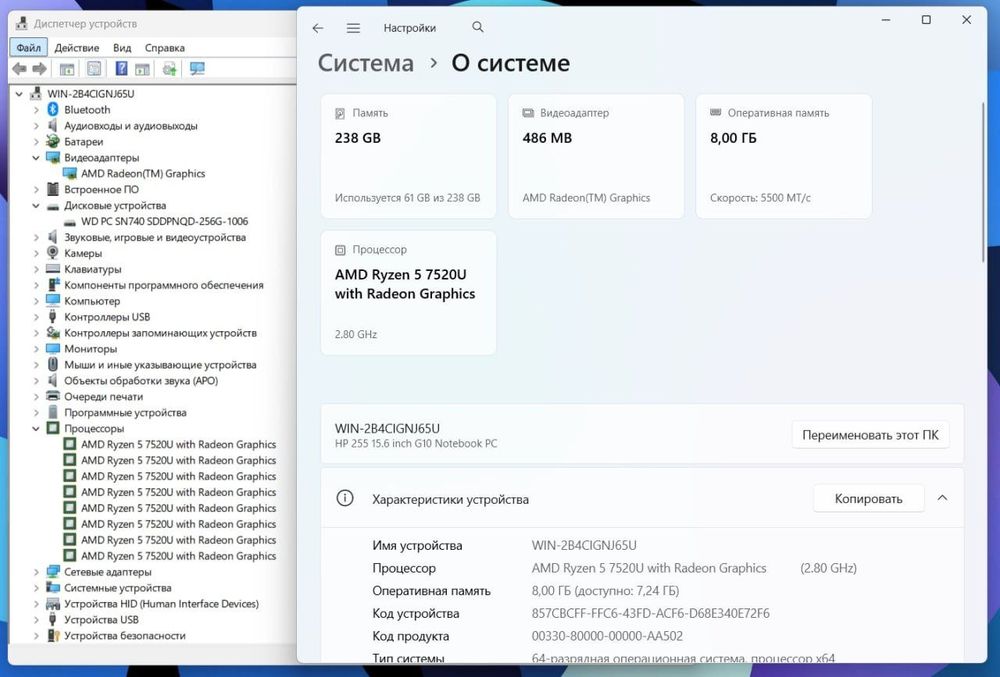Click the Контроллеры USB plug icon
The height and width of the screenshot is (677, 1000).
click(53, 317)
